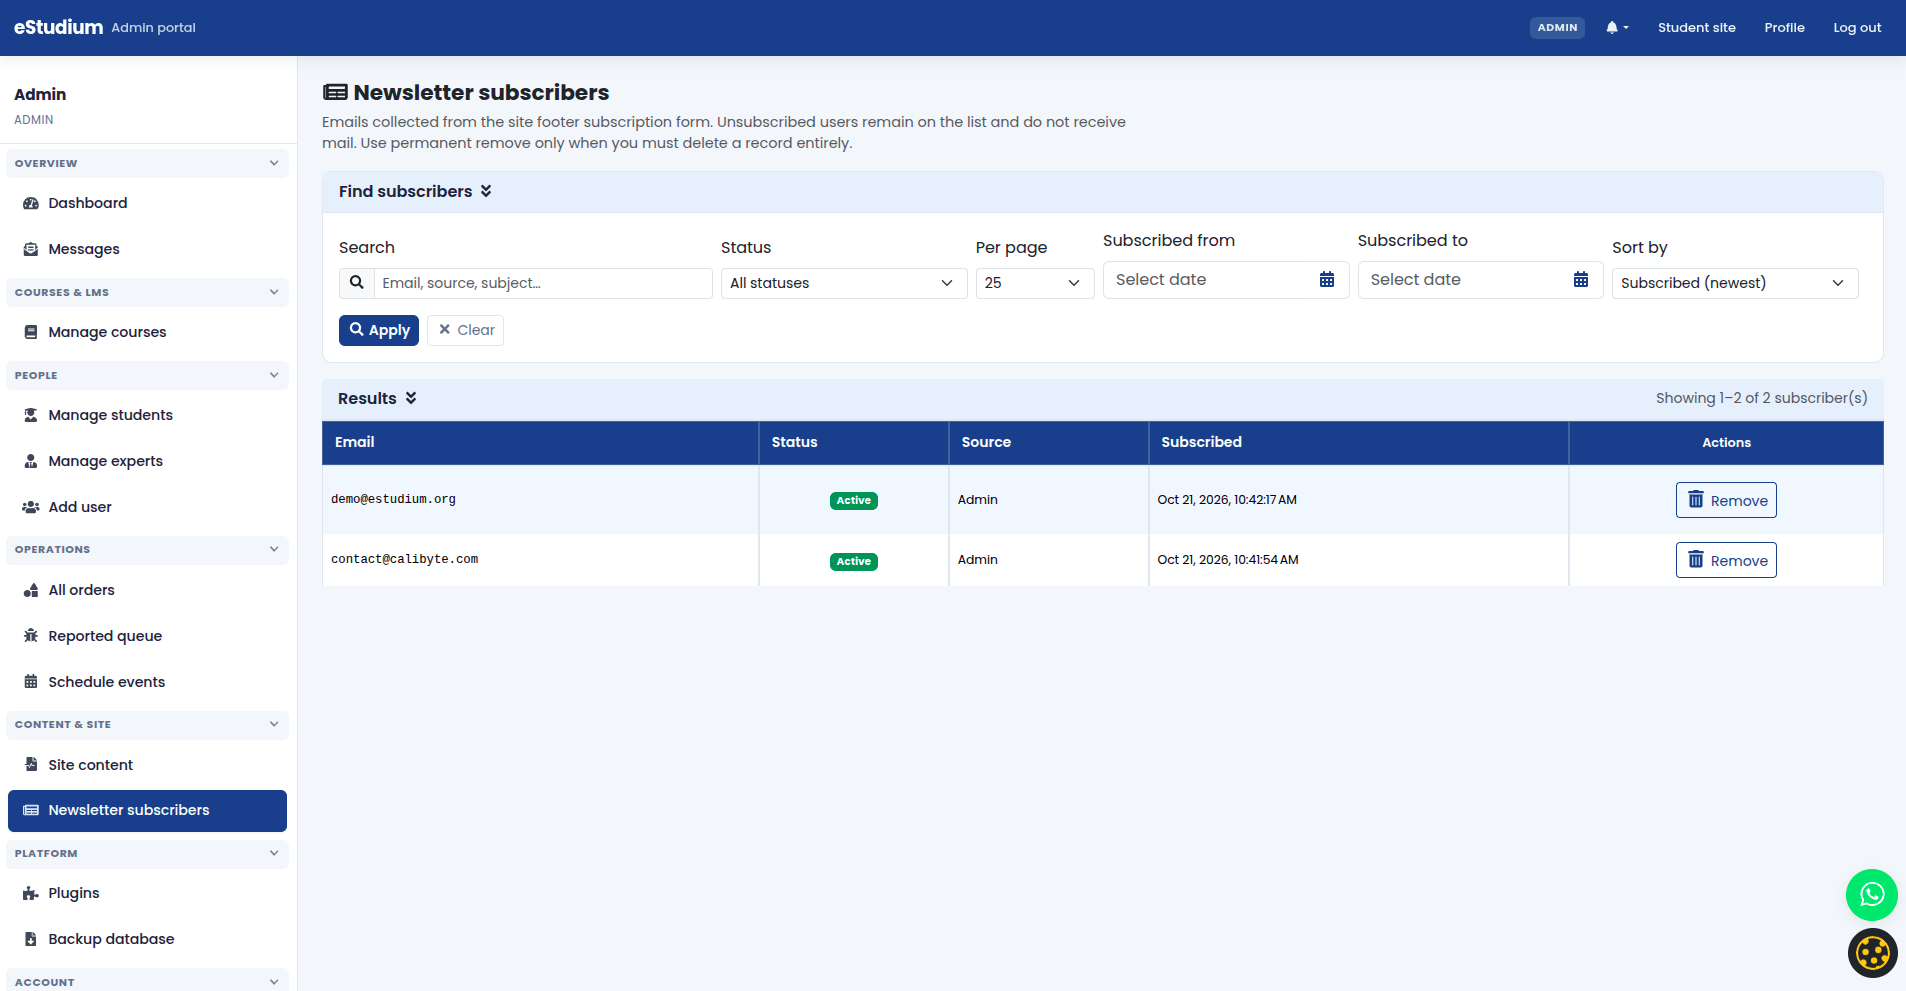The height and width of the screenshot is (991, 1906).
Task: Open Manage experts page
Action: [x=147, y=461]
